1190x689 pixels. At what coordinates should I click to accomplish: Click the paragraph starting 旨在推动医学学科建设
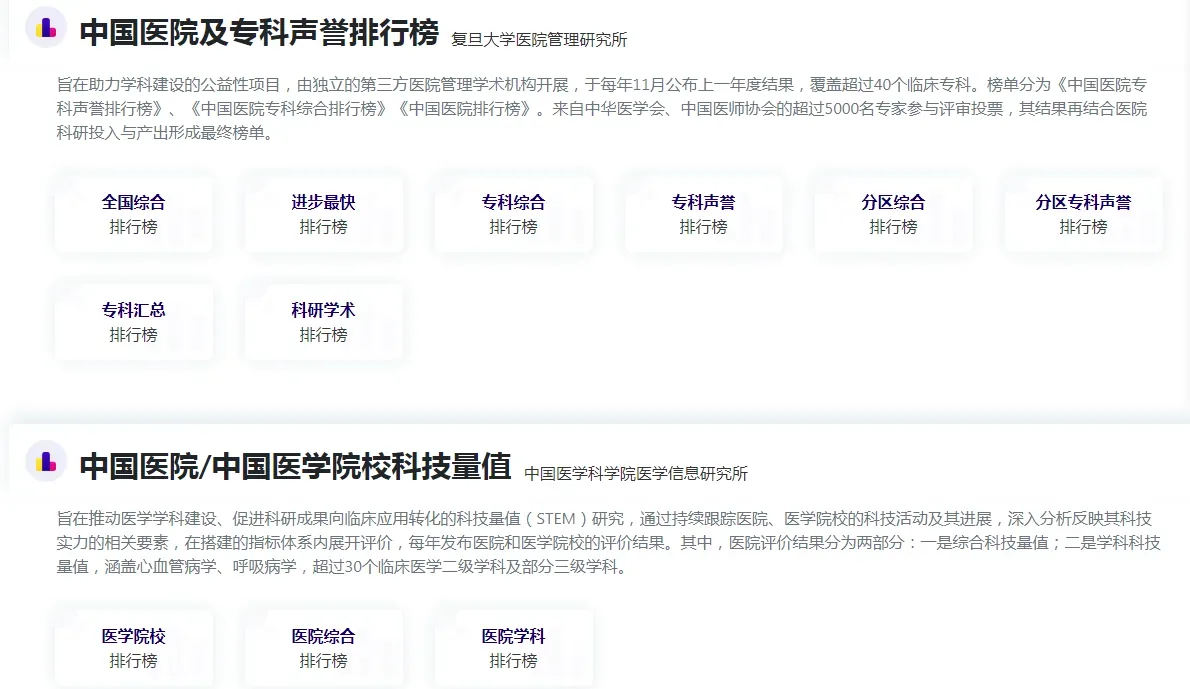608,543
